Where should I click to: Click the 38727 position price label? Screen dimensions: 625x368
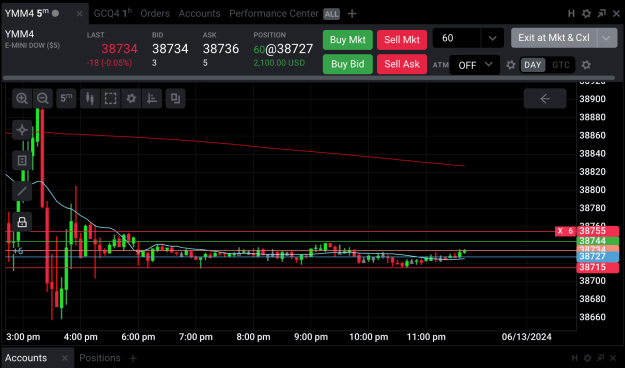(x=597, y=256)
